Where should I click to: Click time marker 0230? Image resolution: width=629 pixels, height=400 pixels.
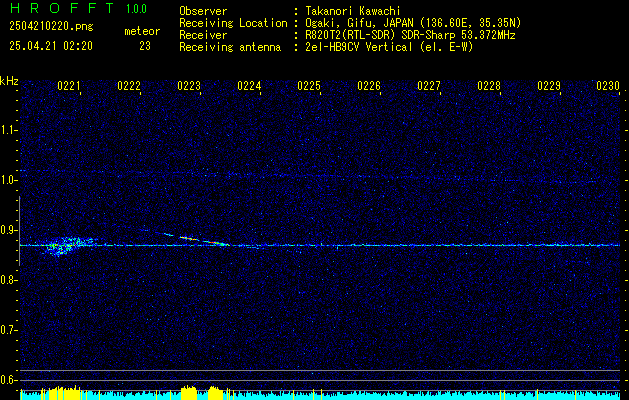click(x=608, y=86)
